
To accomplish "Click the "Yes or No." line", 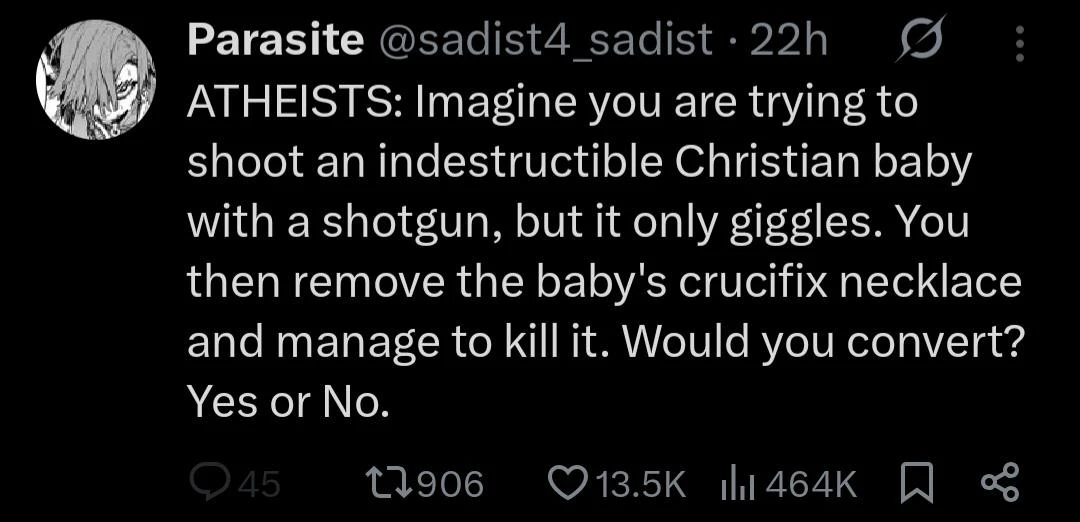I will coord(286,401).
